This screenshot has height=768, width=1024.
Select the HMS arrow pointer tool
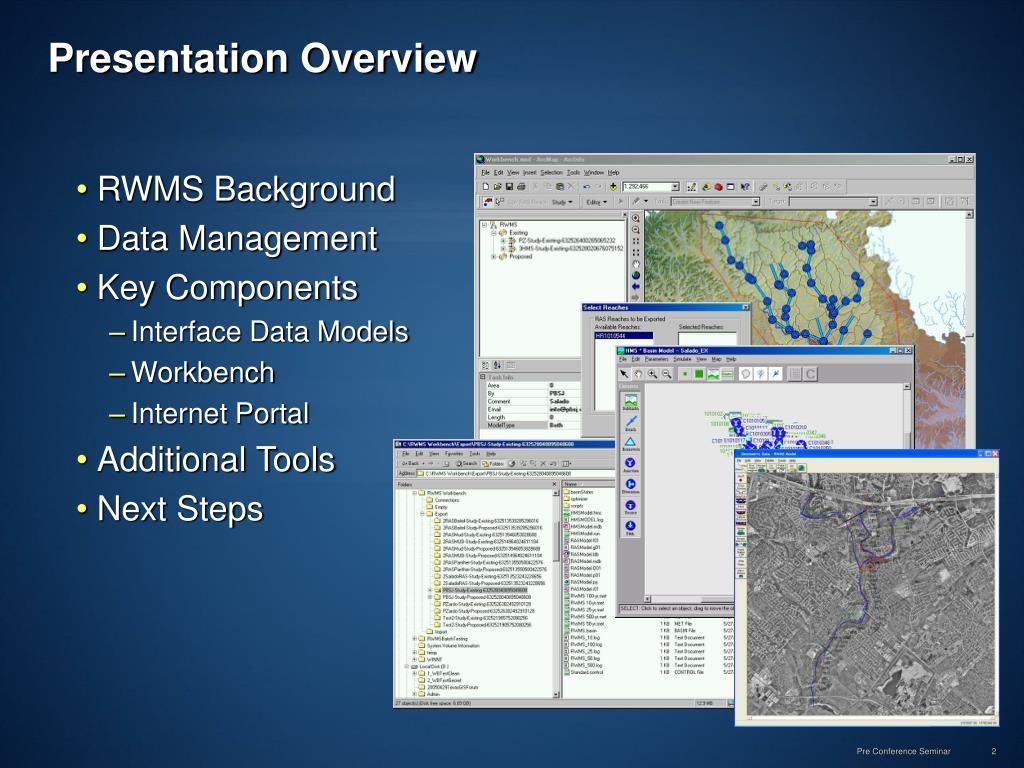pos(624,374)
